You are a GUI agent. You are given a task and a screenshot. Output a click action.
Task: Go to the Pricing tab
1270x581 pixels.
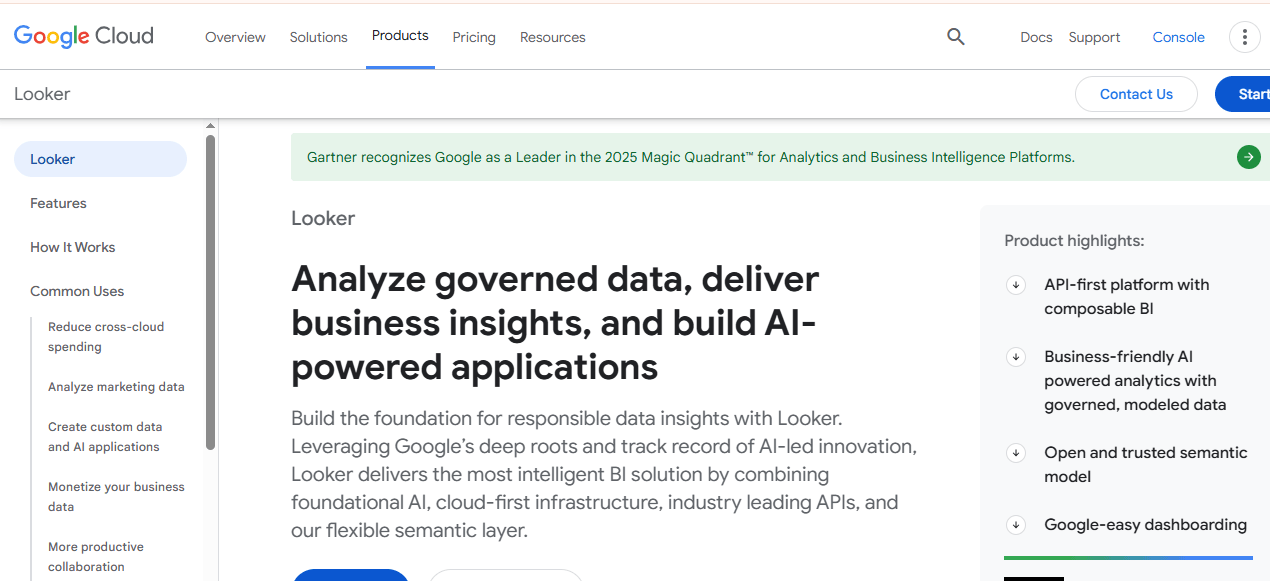click(474, 37)
